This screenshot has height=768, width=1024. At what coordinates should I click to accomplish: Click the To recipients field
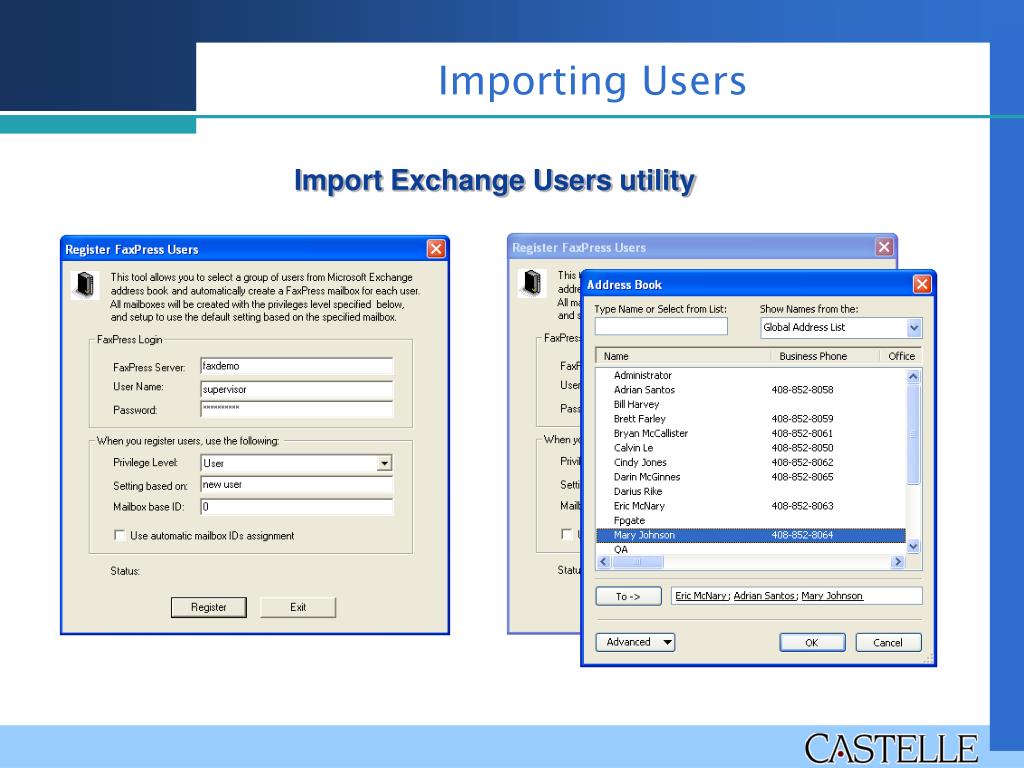click(x=797, y=596)
